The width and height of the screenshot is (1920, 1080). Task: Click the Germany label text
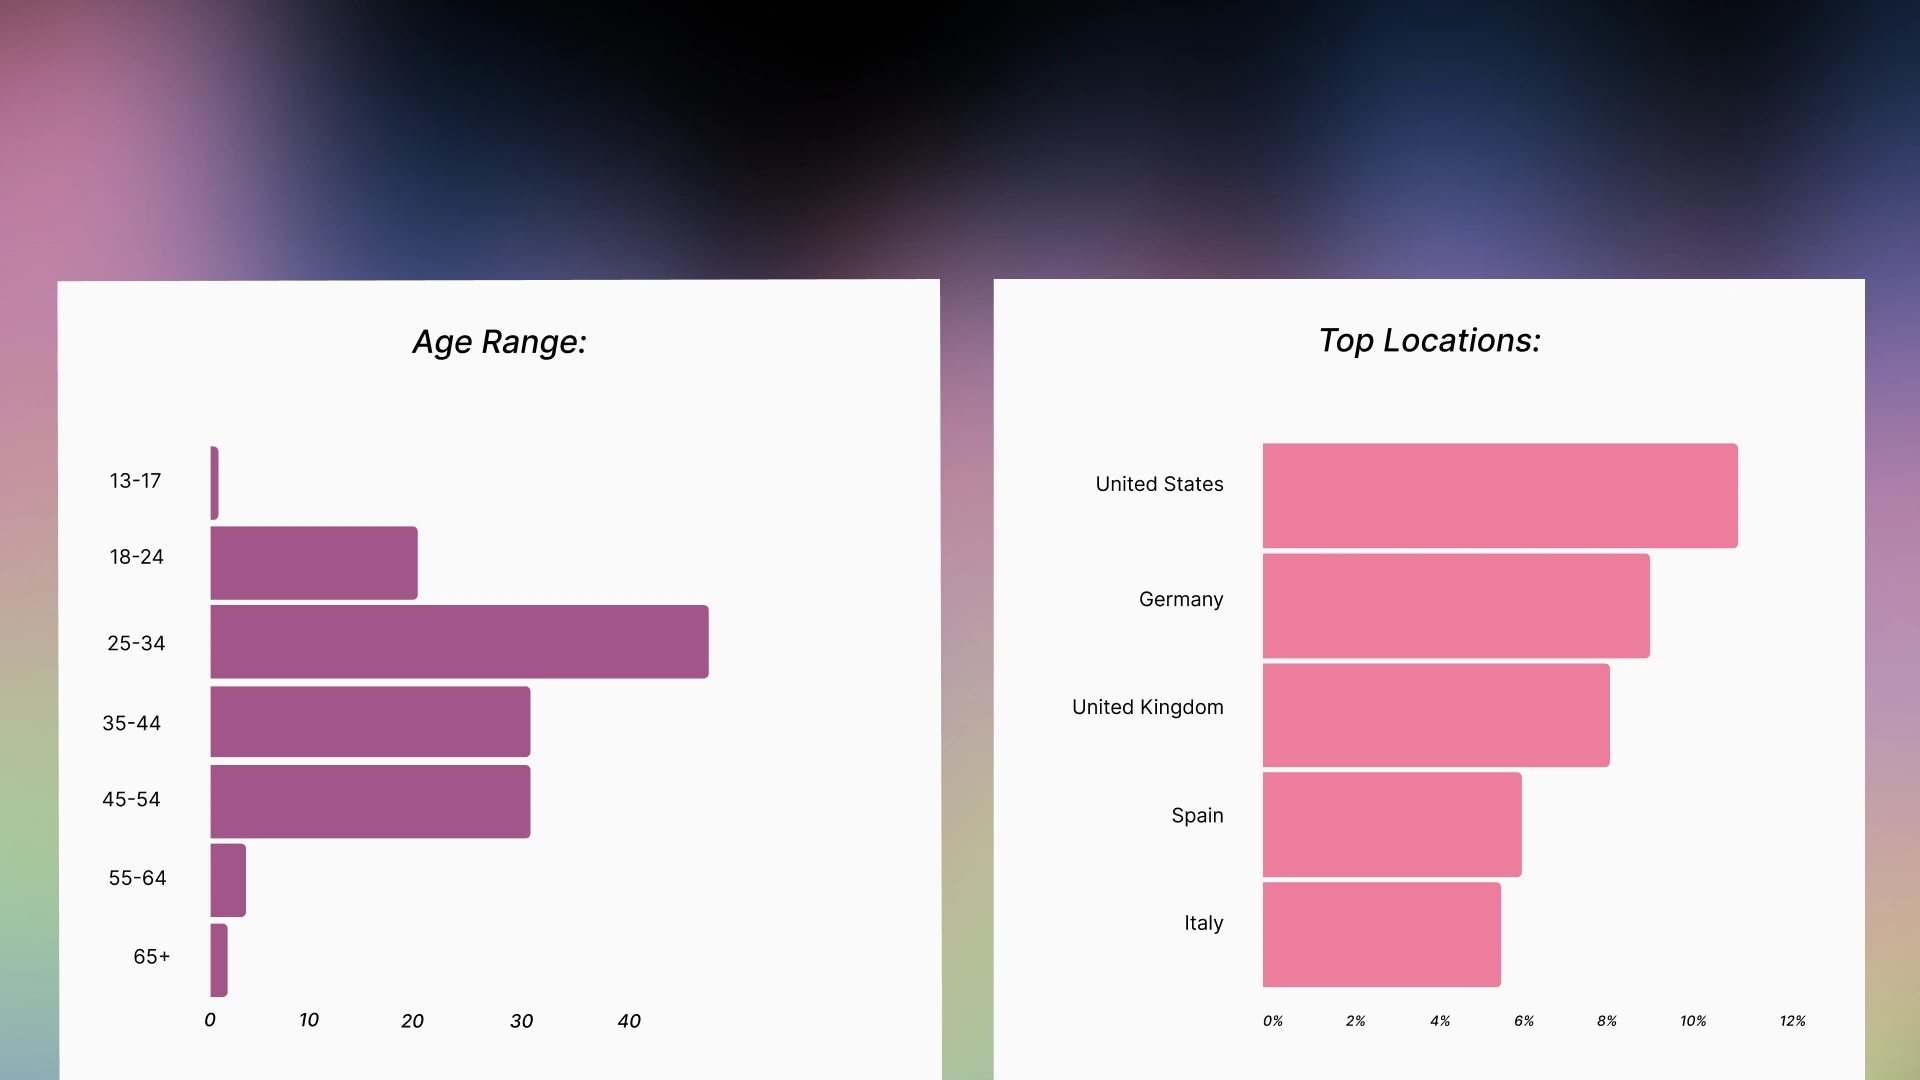[1180, 599]
